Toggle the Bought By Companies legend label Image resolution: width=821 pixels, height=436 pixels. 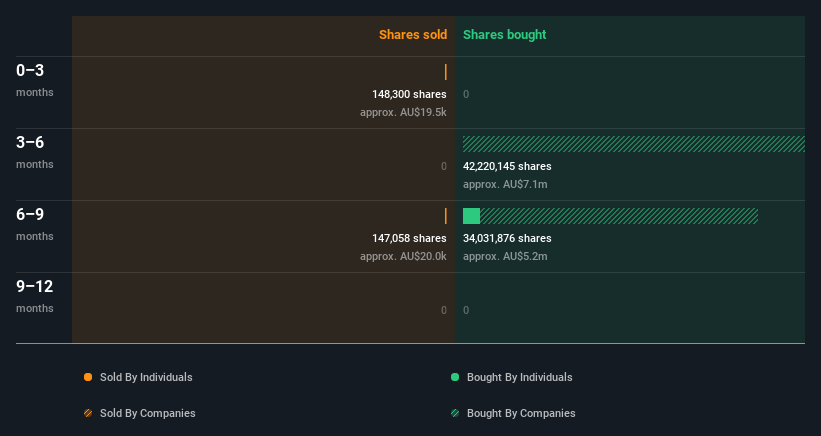pos(521,413)
